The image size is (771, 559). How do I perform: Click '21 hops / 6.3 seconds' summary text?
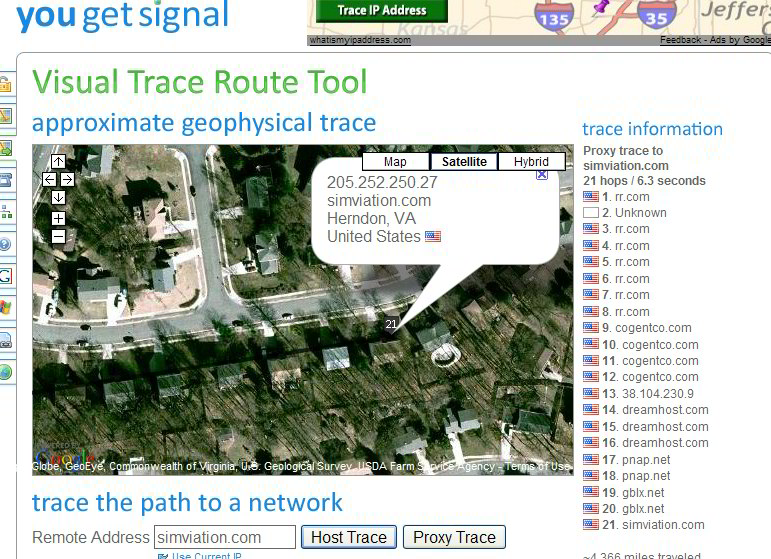click(x=644, y=180)
